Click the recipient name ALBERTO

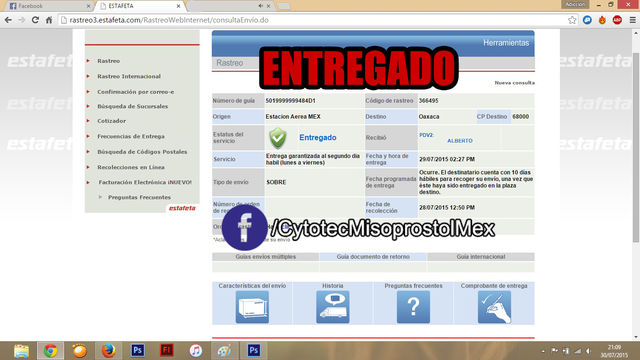pyautogui.click(x=460, y=141)
